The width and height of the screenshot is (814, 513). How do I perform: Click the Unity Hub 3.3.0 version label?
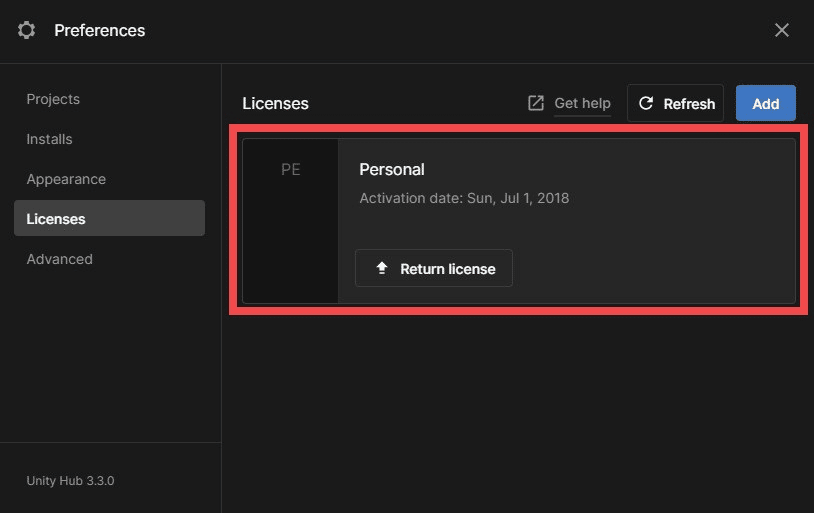tap(70, 481)
